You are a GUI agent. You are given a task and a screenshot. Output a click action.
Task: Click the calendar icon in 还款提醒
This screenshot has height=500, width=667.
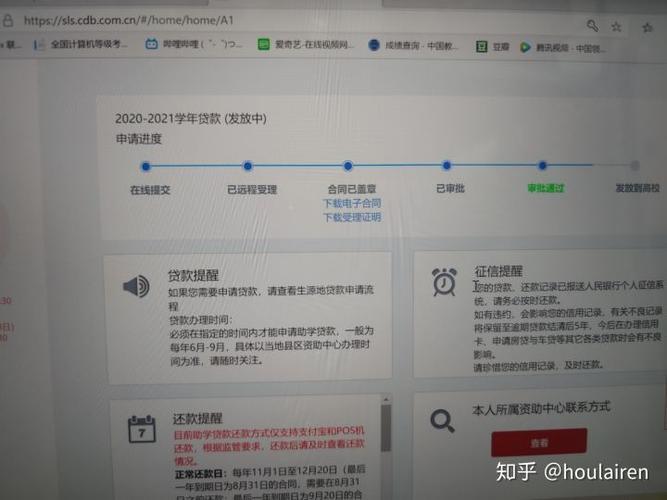(x=142, y=429)
